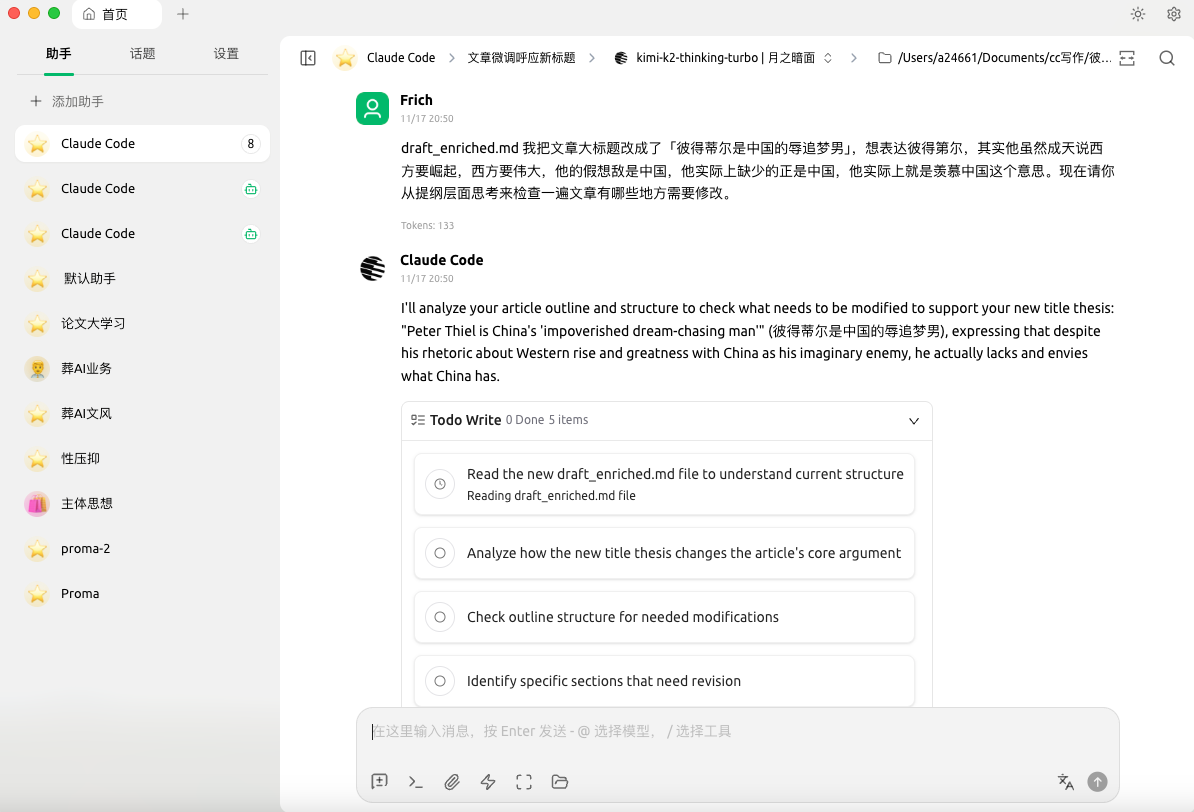Viewport: 1194px width, 812px height.
Task: Click the translate icon in input bar
Action: pos(1065,782)
